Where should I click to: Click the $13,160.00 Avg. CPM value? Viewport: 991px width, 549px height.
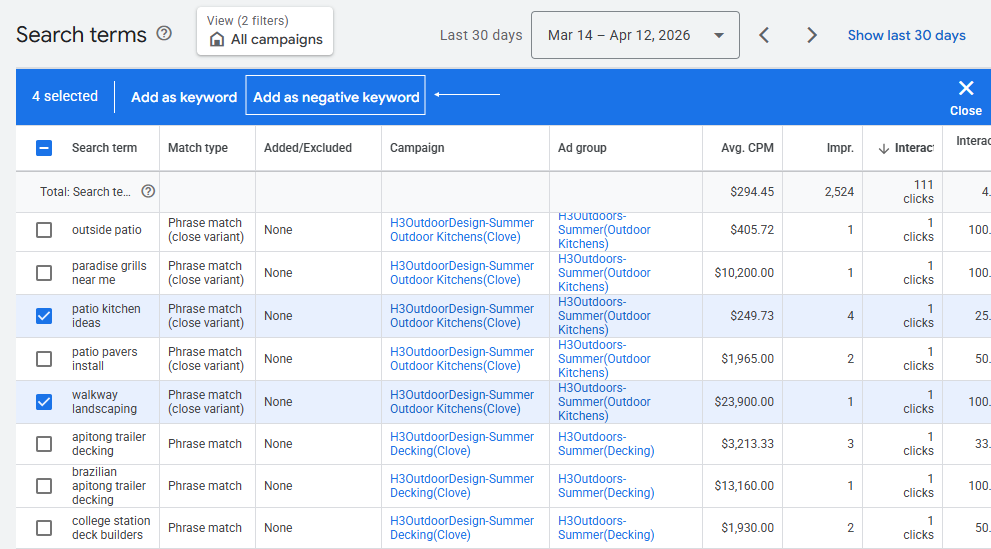(x=744, y=486)
